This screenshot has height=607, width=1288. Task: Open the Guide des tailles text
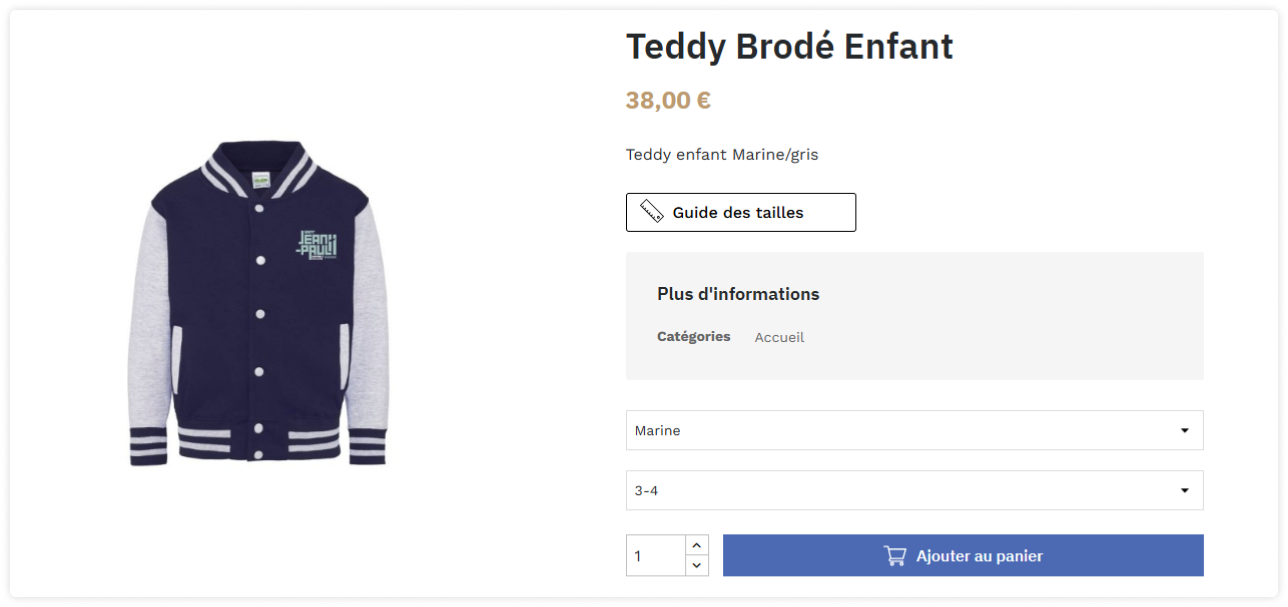click(738, 213)
